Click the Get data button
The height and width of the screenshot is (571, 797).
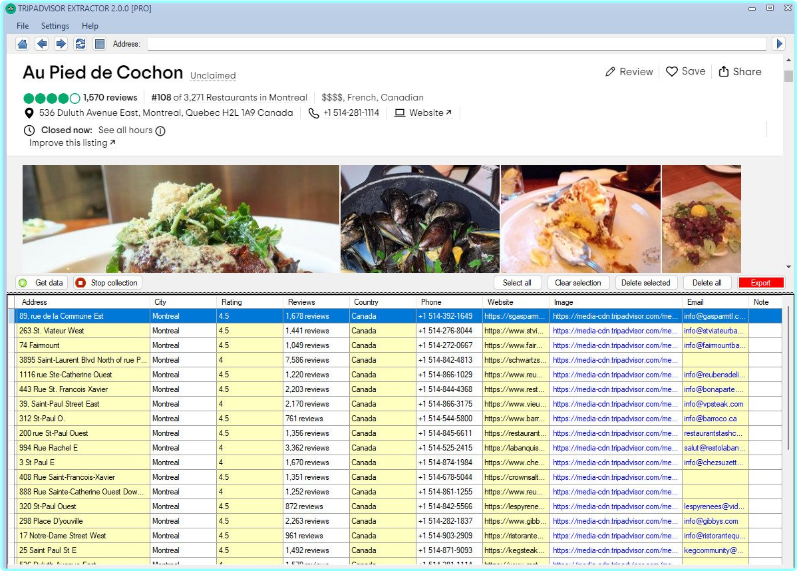tap(41, 283)
